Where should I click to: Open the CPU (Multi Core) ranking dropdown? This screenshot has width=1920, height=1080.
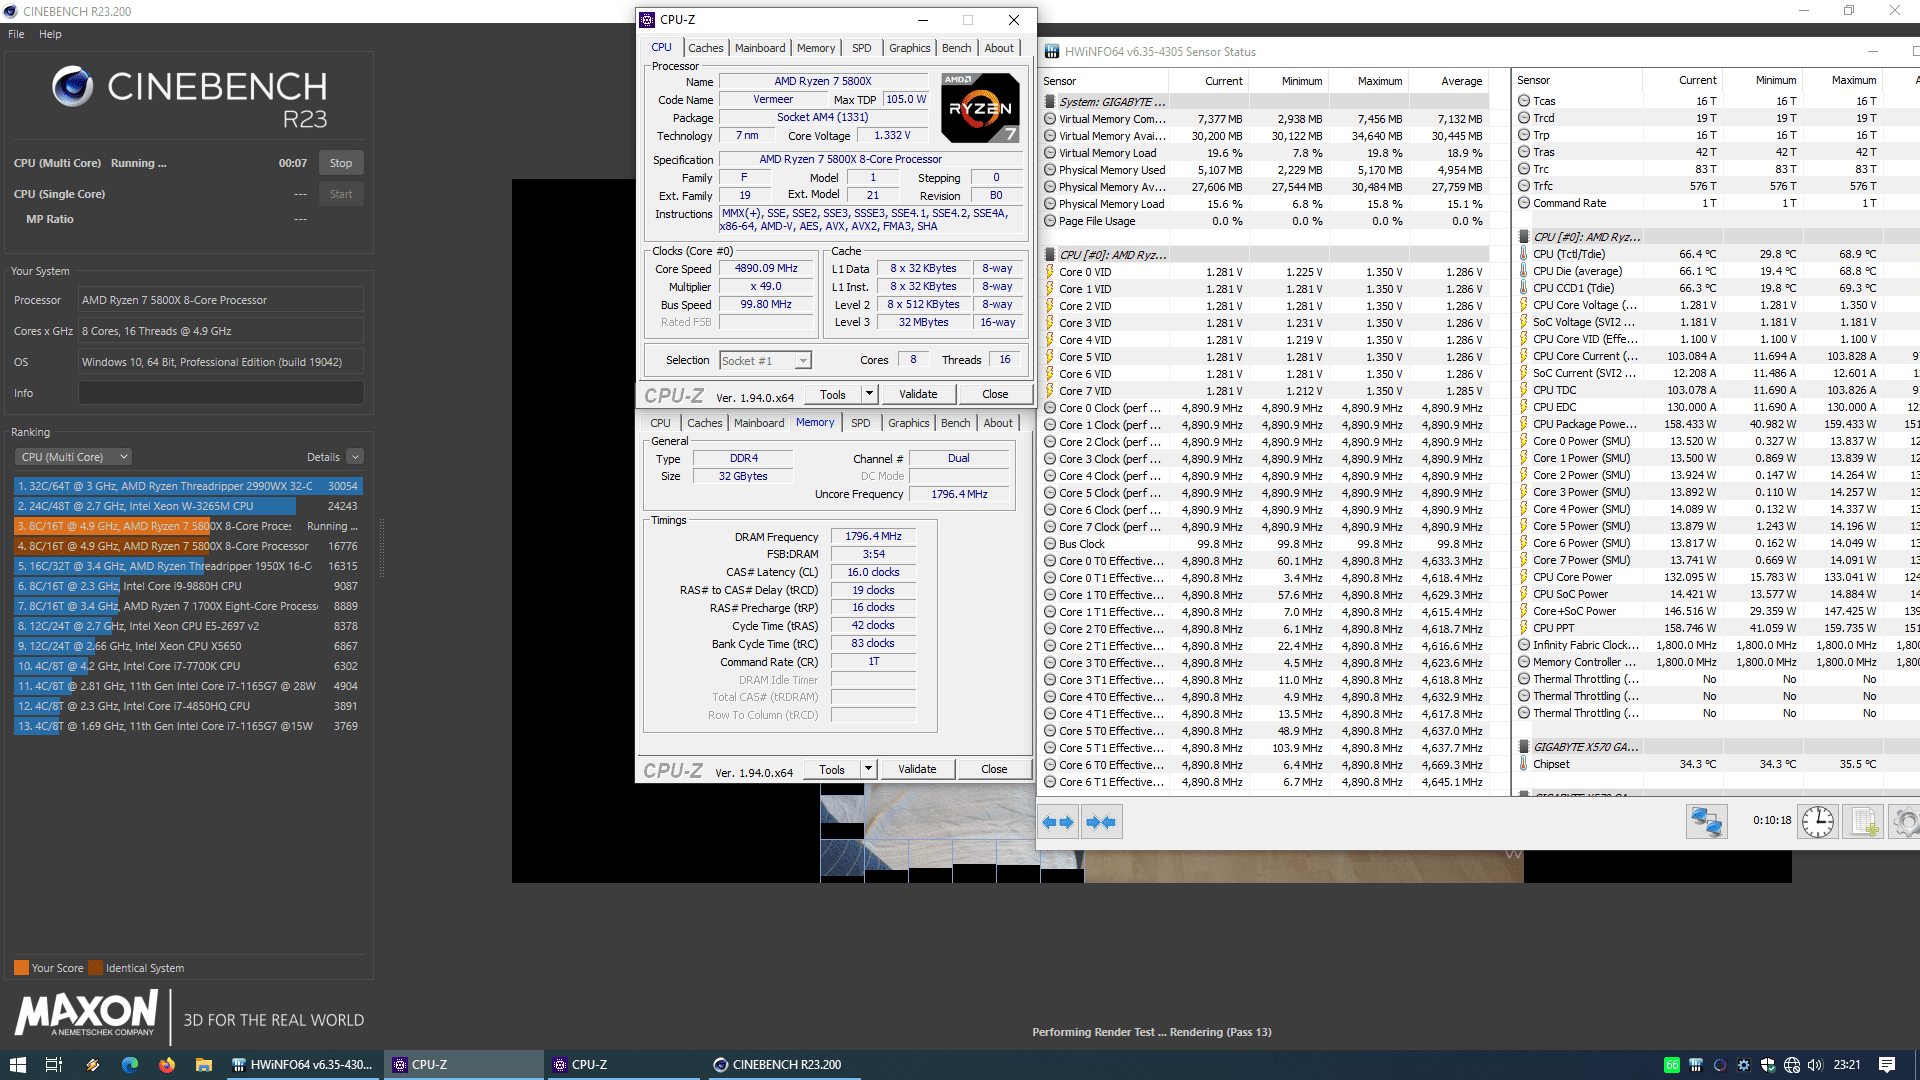click(74, 457)
